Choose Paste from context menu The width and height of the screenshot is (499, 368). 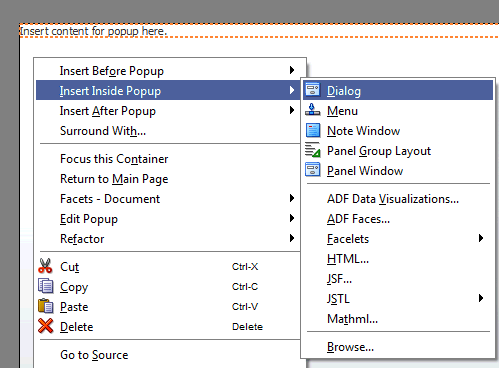[168, 306]
